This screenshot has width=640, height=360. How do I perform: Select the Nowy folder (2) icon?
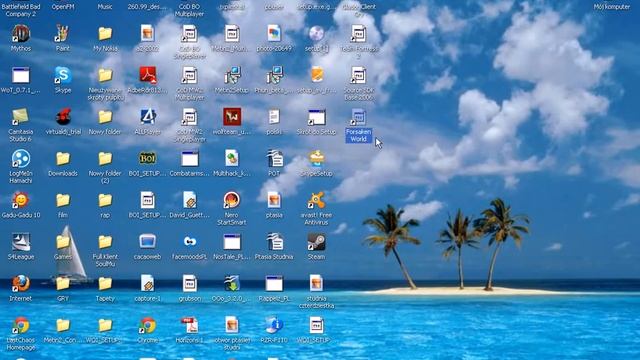[x=105, y=159]
